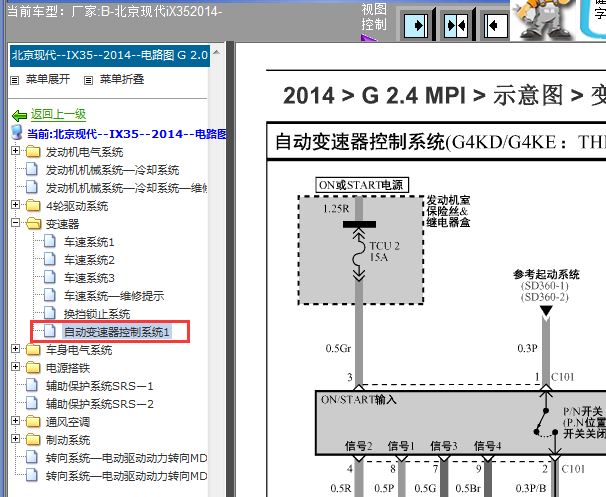Click the right-arrow view control button

(416, 26)
